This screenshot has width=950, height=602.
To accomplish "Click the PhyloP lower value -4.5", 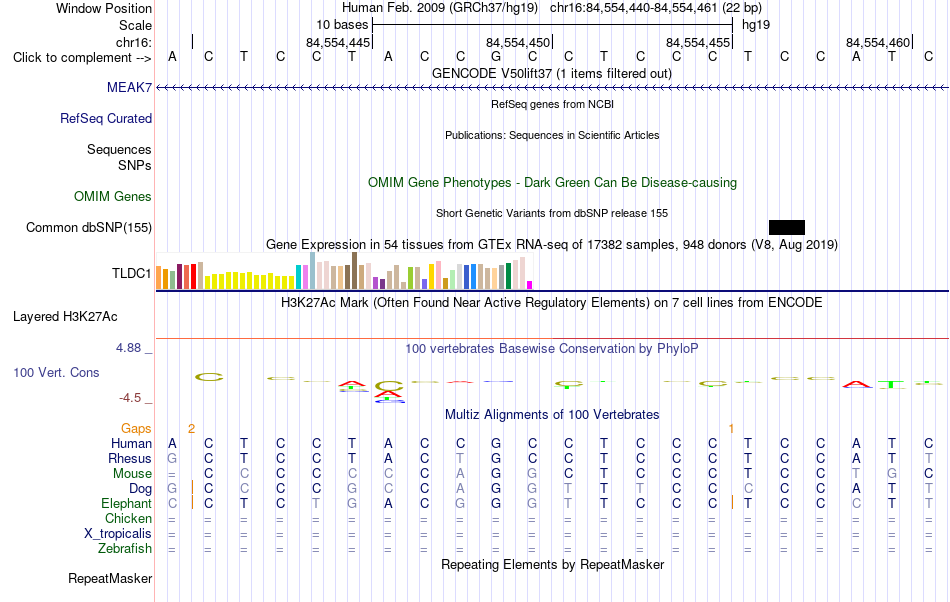I will 130,397.
